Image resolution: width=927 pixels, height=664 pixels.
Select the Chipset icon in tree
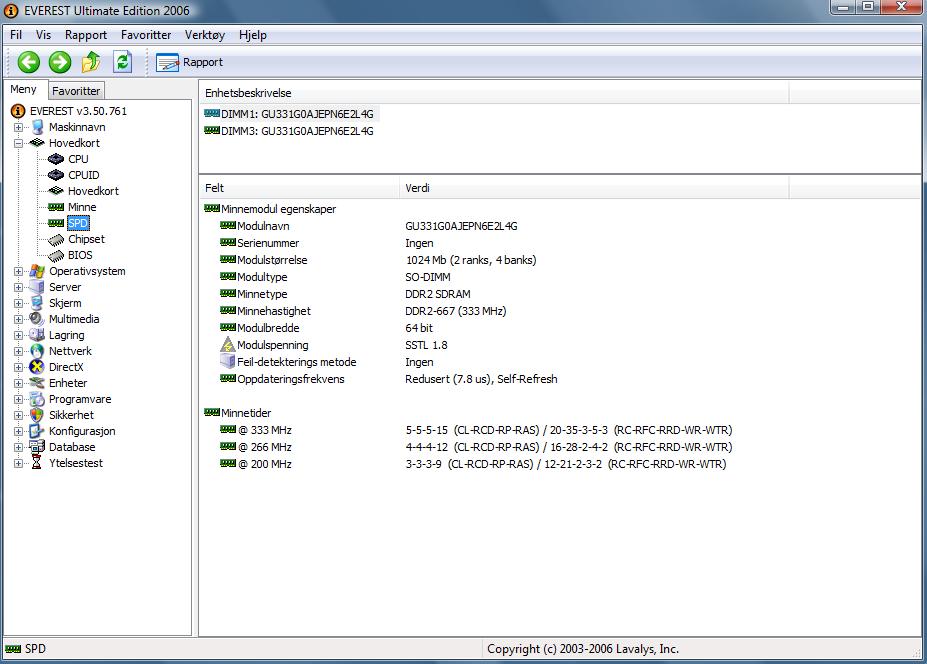(x=56, y=239)
